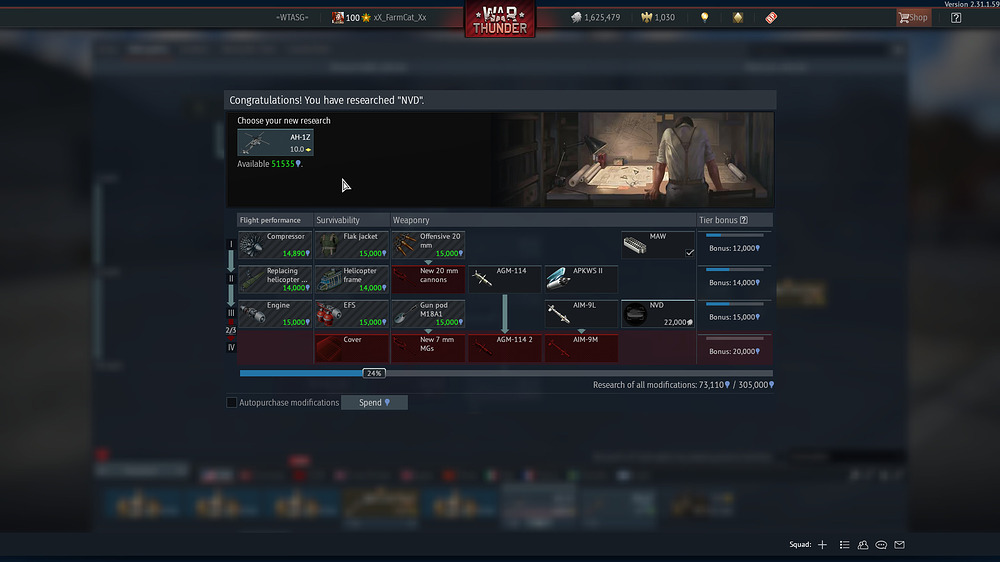
Task: Pick the AGM-114 missile modification
Action: point(505,279)
